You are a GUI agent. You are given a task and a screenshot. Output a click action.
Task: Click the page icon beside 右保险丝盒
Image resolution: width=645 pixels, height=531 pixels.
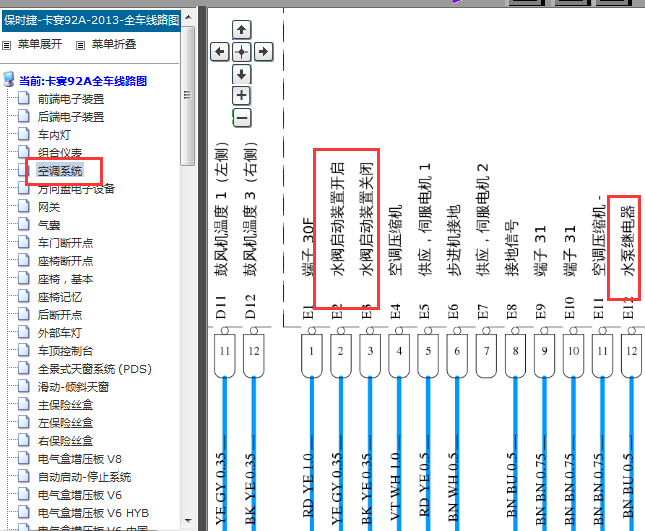pos(24,440)
